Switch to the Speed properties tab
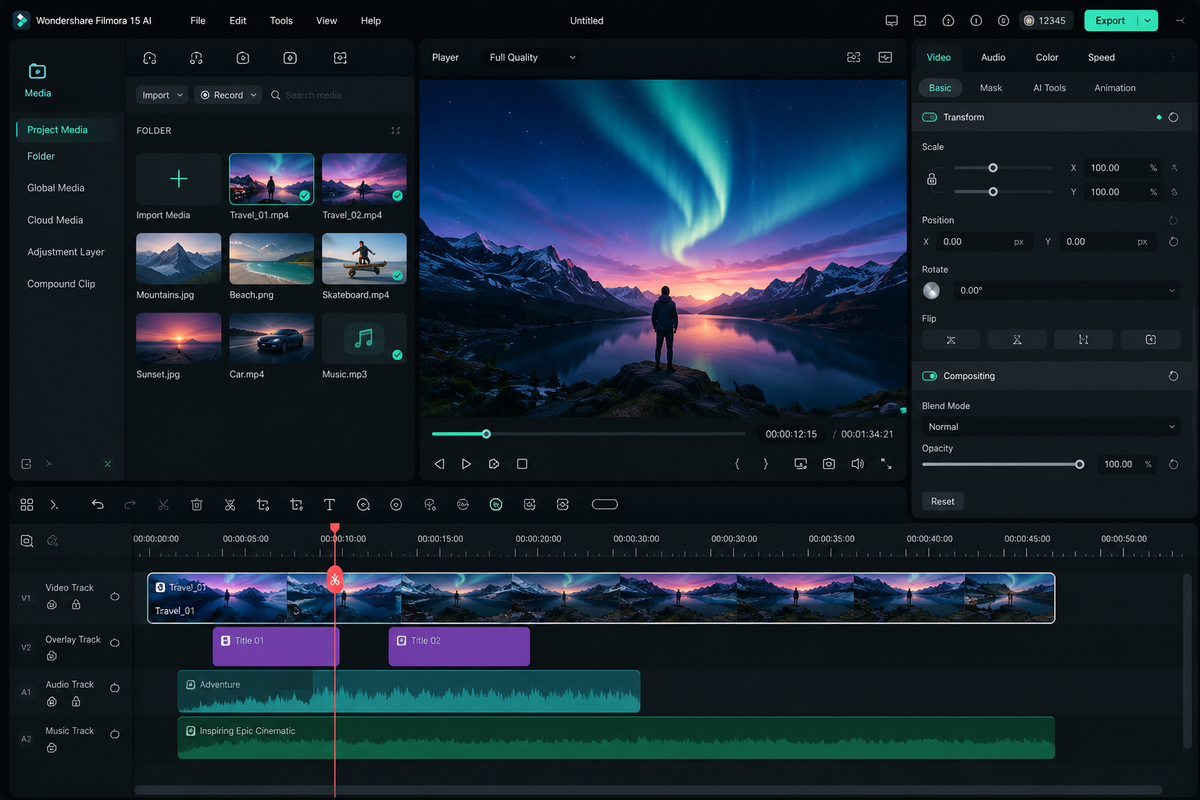This screenshot has height=800, width=1200. [1101, 57]
